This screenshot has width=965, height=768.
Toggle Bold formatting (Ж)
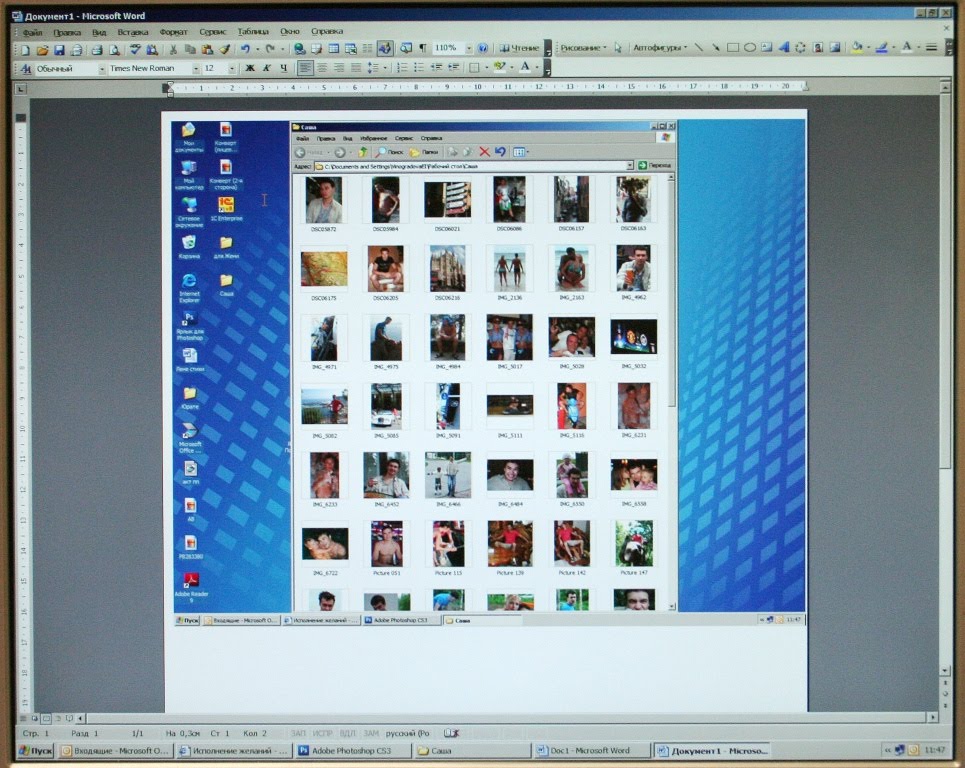click(250, 68)
